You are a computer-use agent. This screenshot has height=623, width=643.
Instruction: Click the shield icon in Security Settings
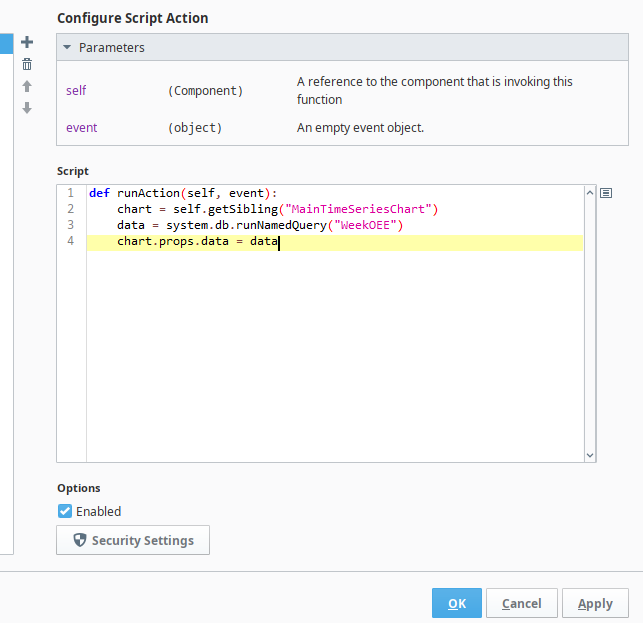pyautogui.click(x=80, y=540)
